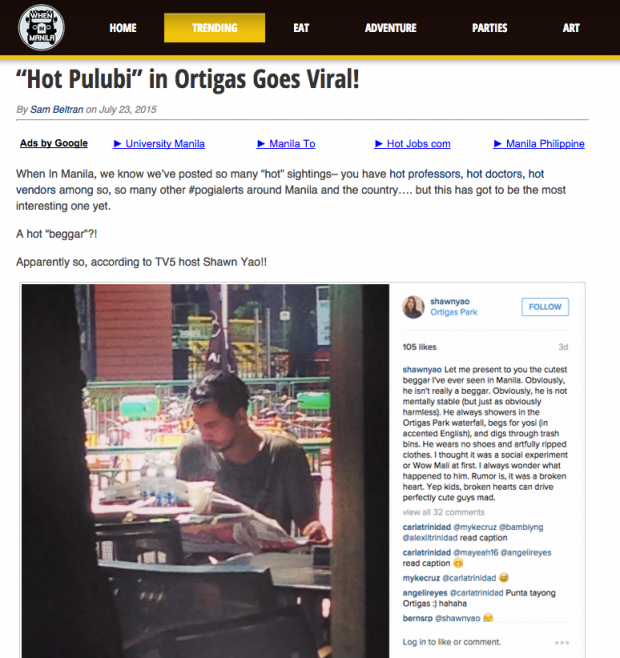Open the three-dots options on Instagram embed

coord(562,642)
